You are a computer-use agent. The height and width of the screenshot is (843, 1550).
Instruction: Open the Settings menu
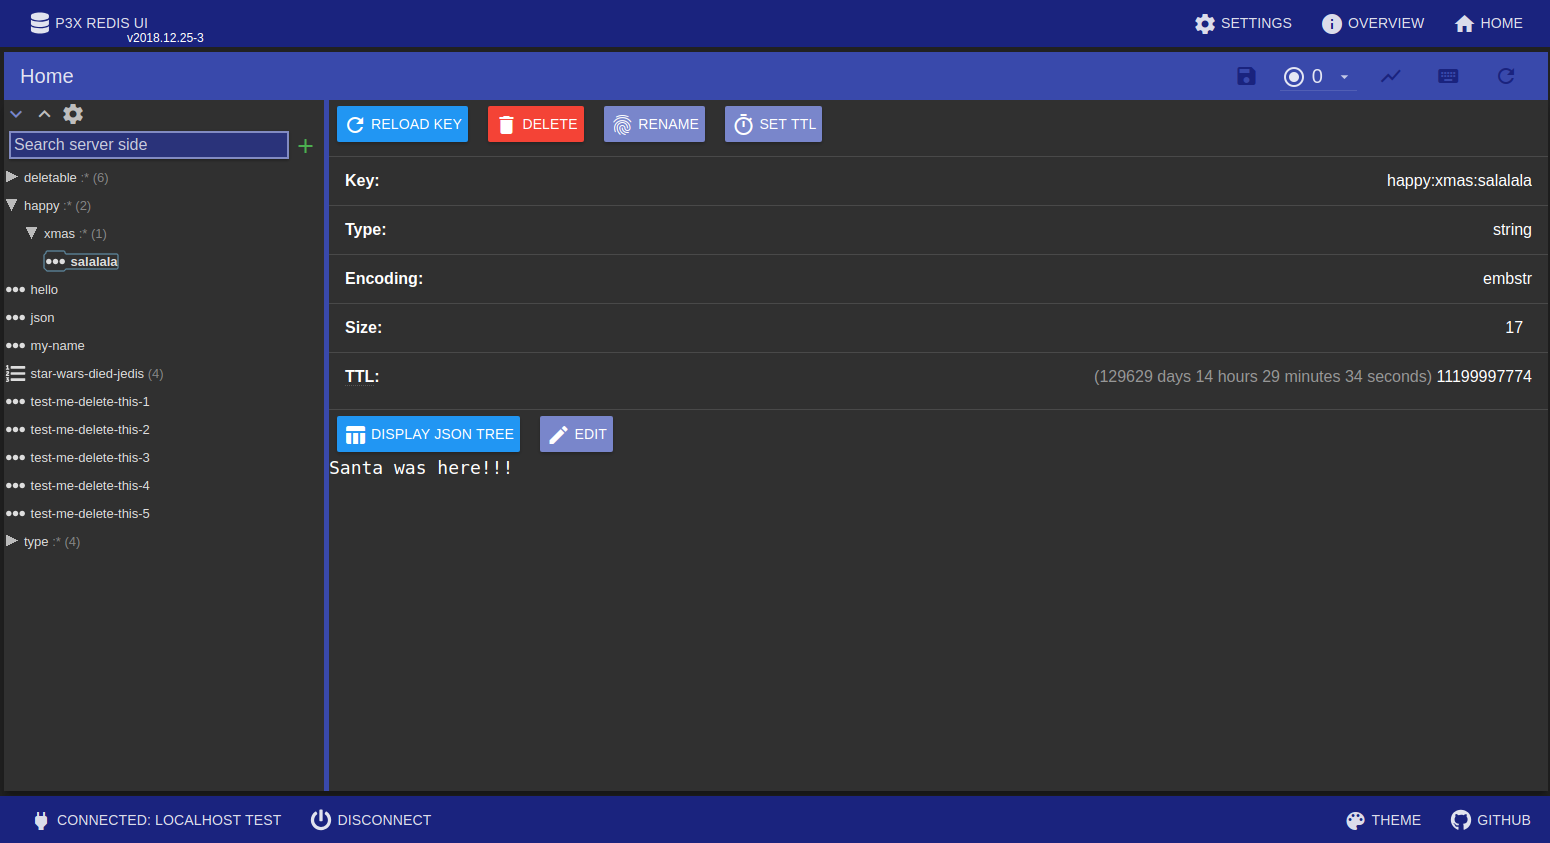(1243, 23)
